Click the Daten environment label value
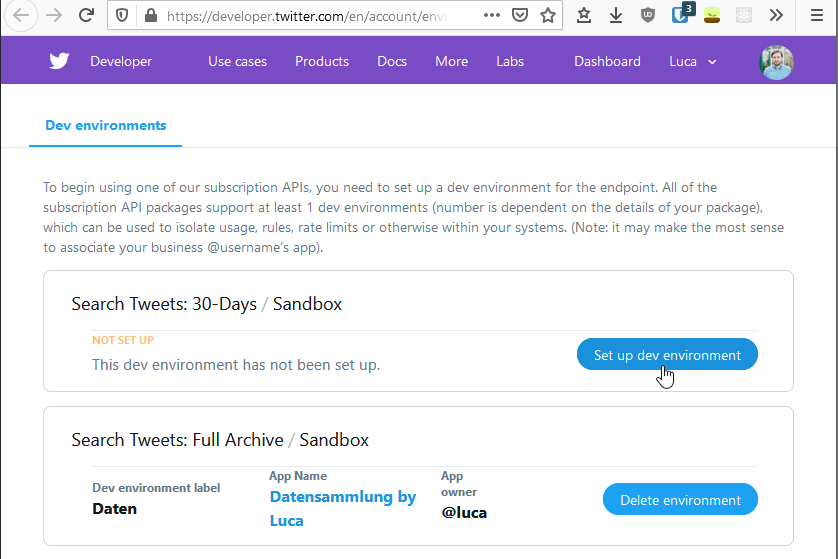 [x=114, y=508]
